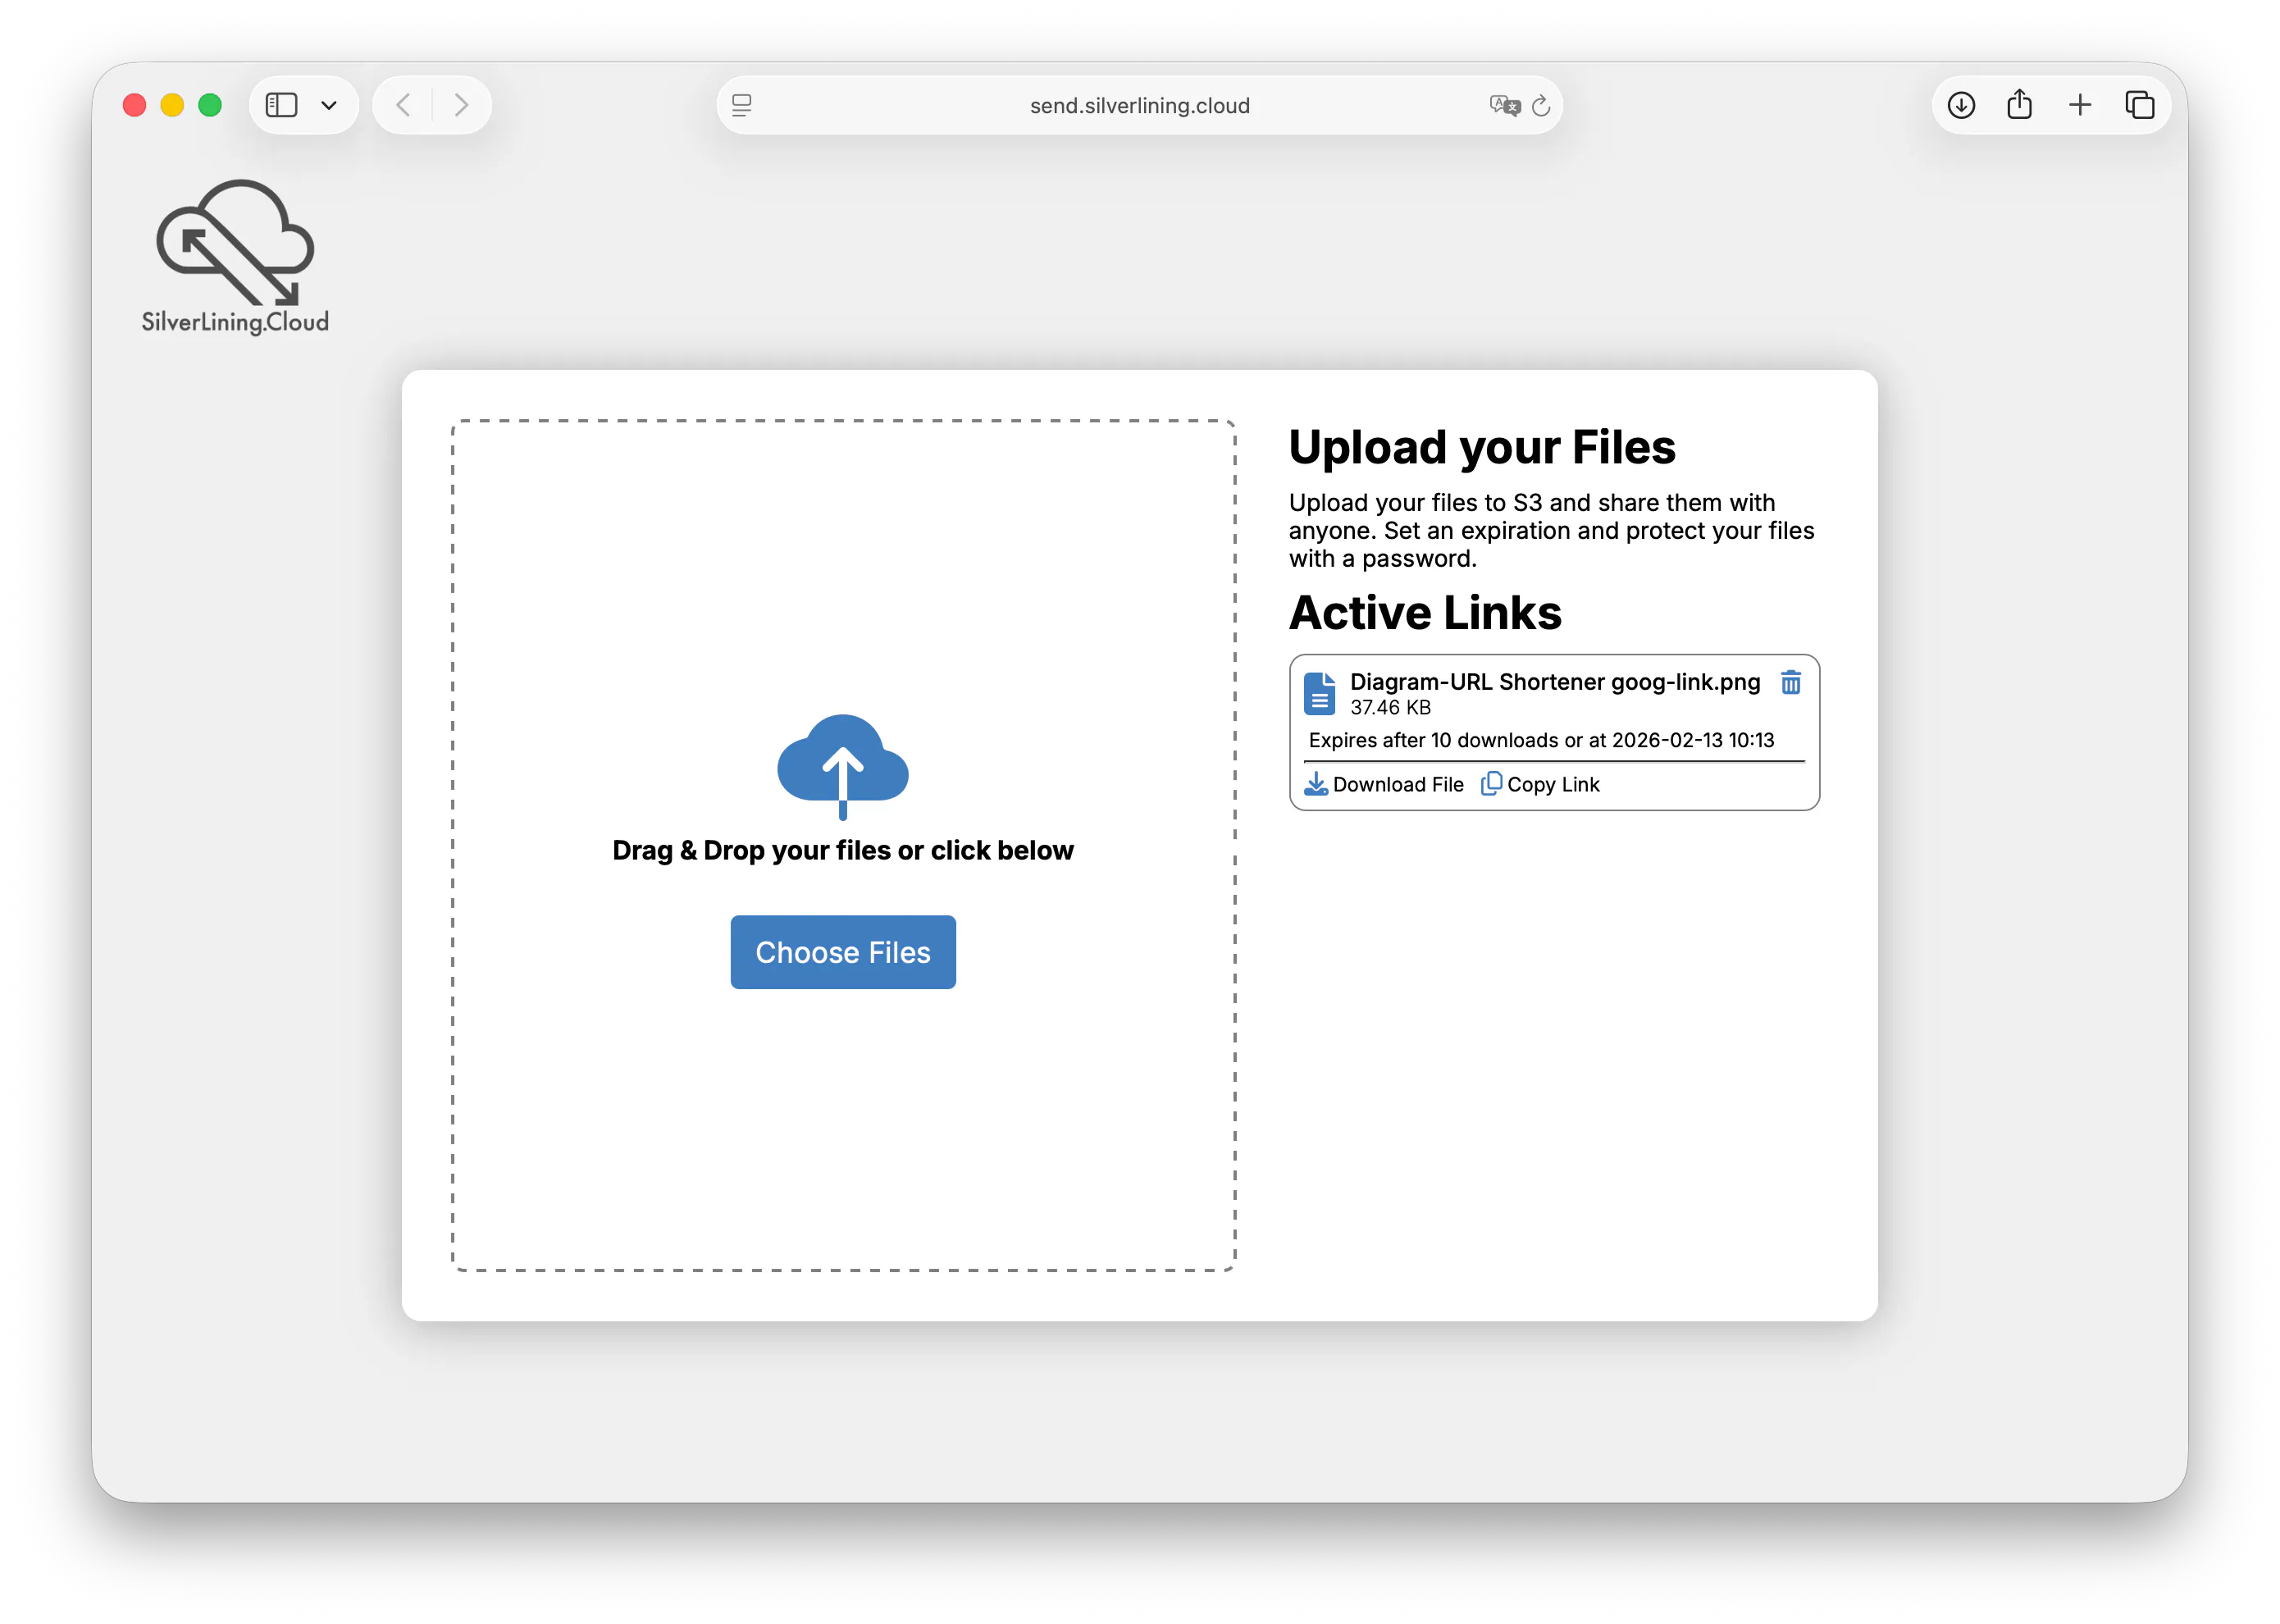This screenshot has width=2280, height=1624.
Task: Toggle the Safari sidebar
Action: (282, 105)
